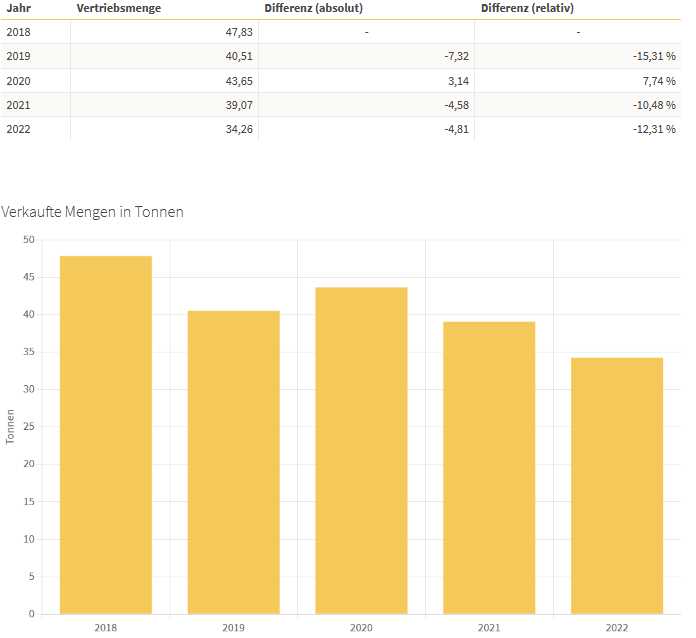Viewport: 696px width, 638px height.
Task: Click the relative difference -10,48 %
Action: coord(654,105)
